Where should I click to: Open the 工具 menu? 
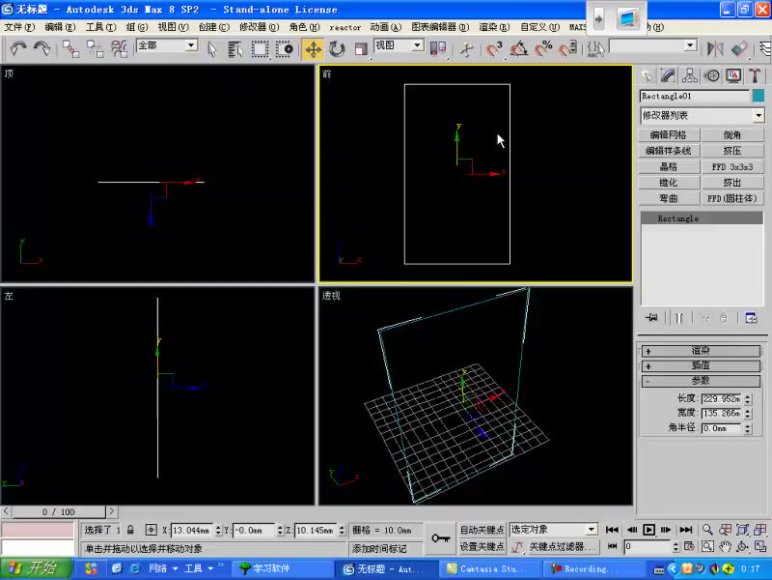coord(100,27)
